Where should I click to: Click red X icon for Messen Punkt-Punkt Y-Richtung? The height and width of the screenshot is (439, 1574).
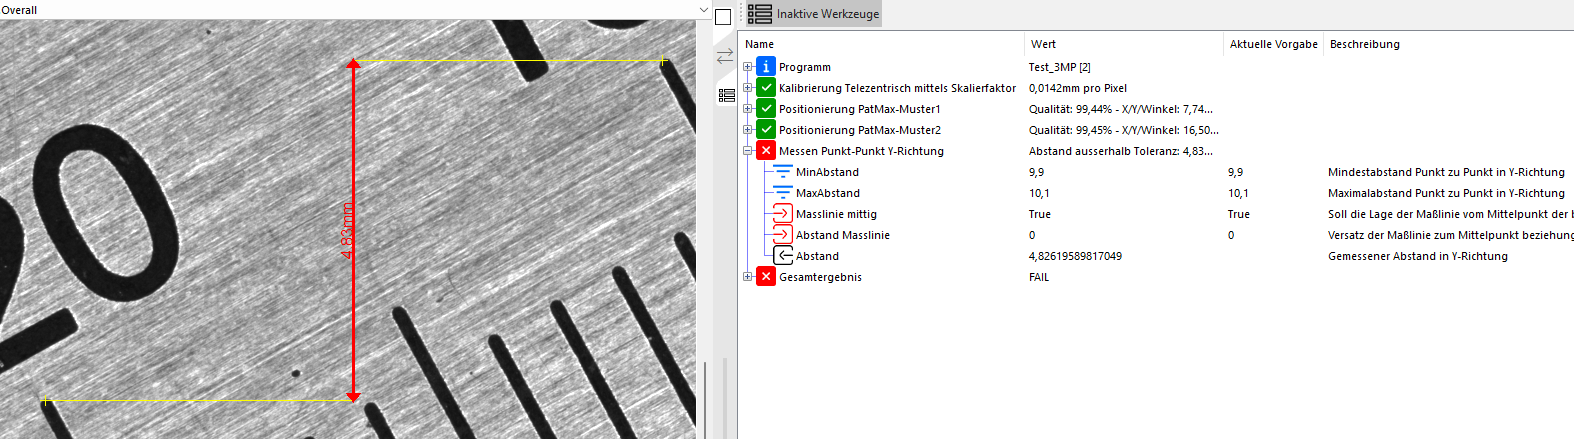click(x=765, y=151)
